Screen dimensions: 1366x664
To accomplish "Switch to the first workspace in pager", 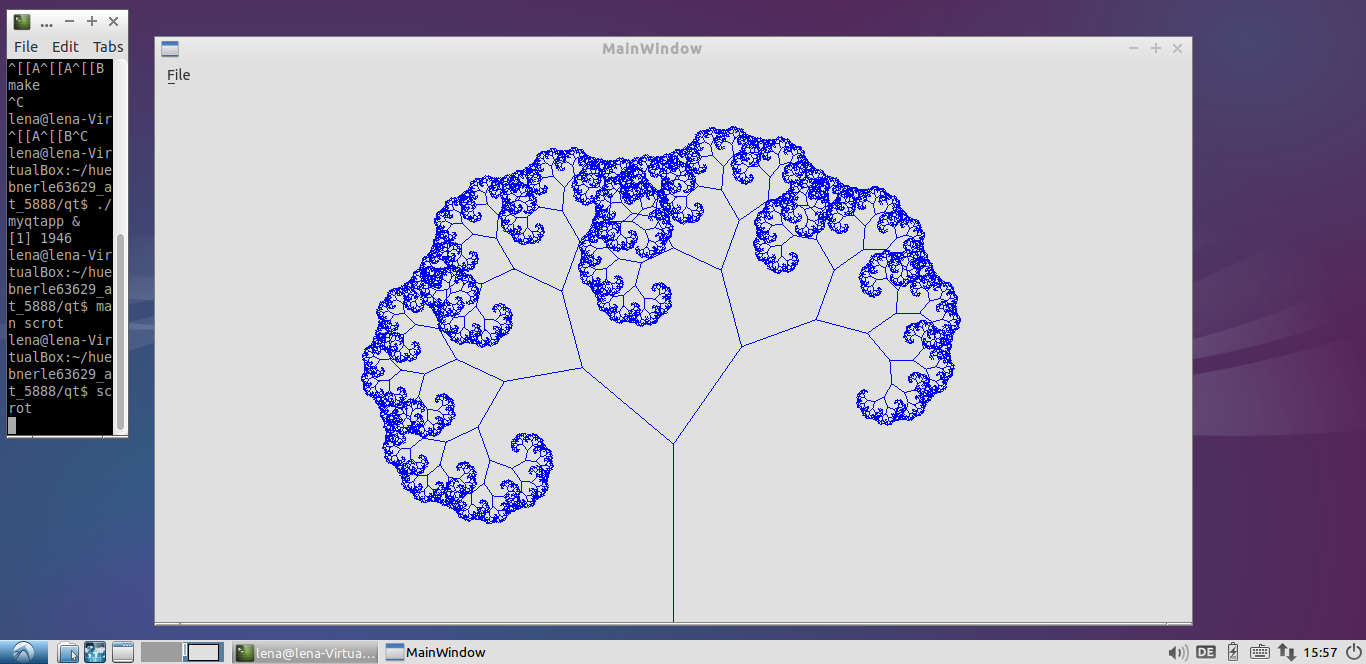I will [x=160, y=653].
